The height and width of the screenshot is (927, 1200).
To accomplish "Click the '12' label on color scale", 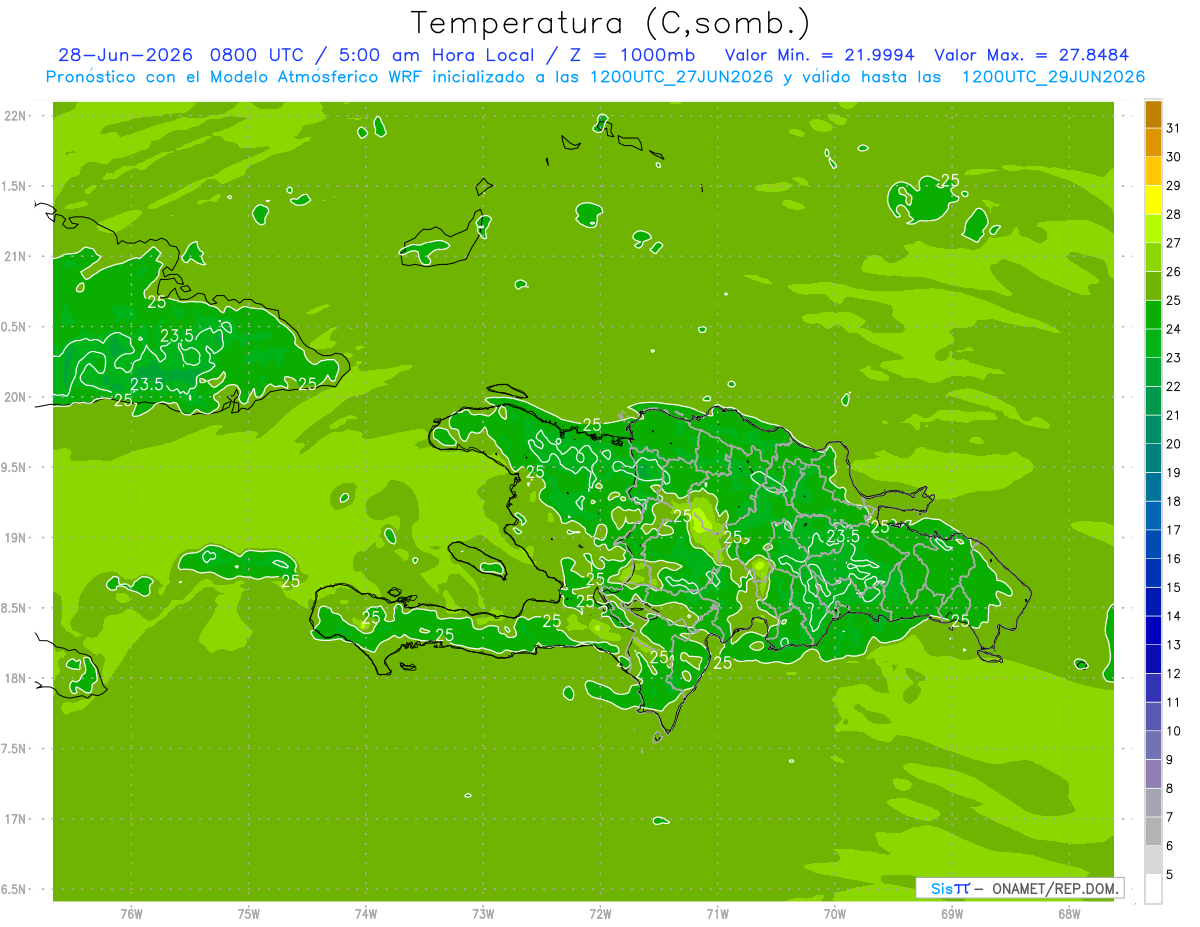I will click(1174, 674).
